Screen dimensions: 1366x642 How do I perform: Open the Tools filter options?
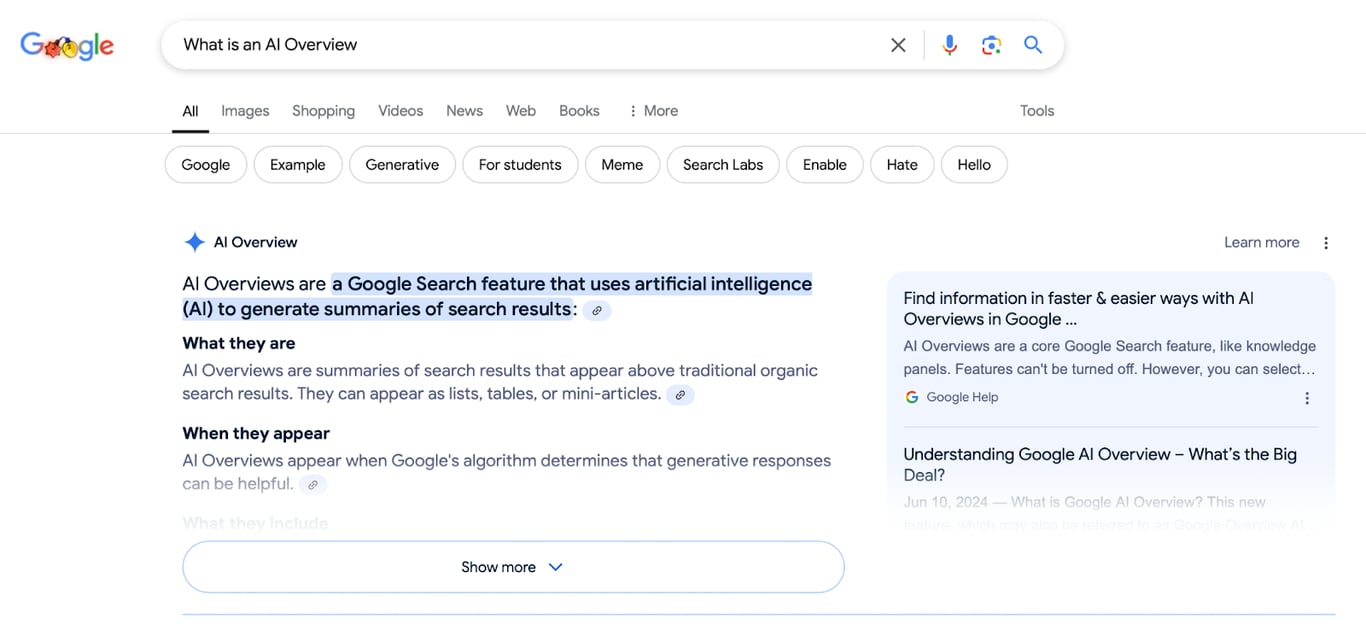(x=1037, y=111)
